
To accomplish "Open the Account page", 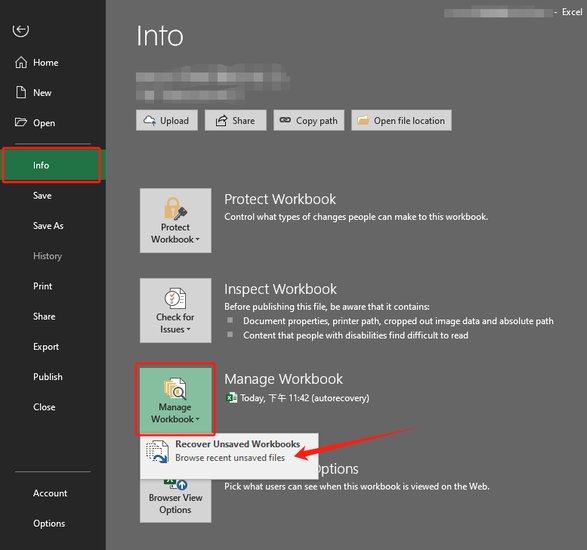I will (x=53, y=493).
